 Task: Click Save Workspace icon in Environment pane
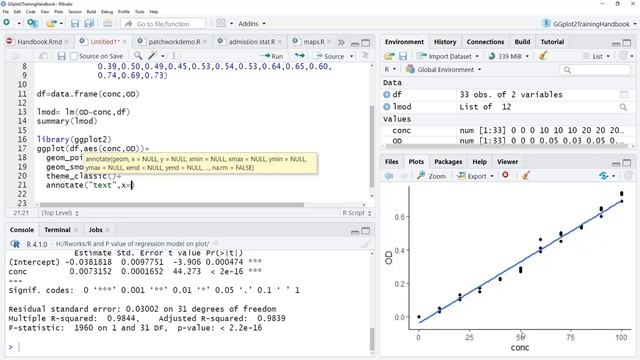tap(403, 56)
